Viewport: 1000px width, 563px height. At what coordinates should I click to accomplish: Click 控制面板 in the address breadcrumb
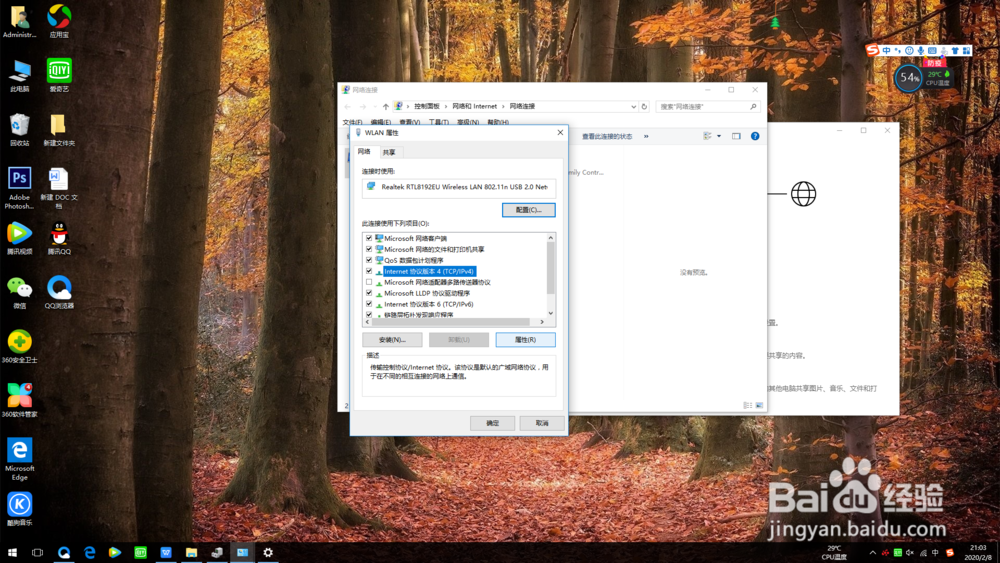point(427,106)
